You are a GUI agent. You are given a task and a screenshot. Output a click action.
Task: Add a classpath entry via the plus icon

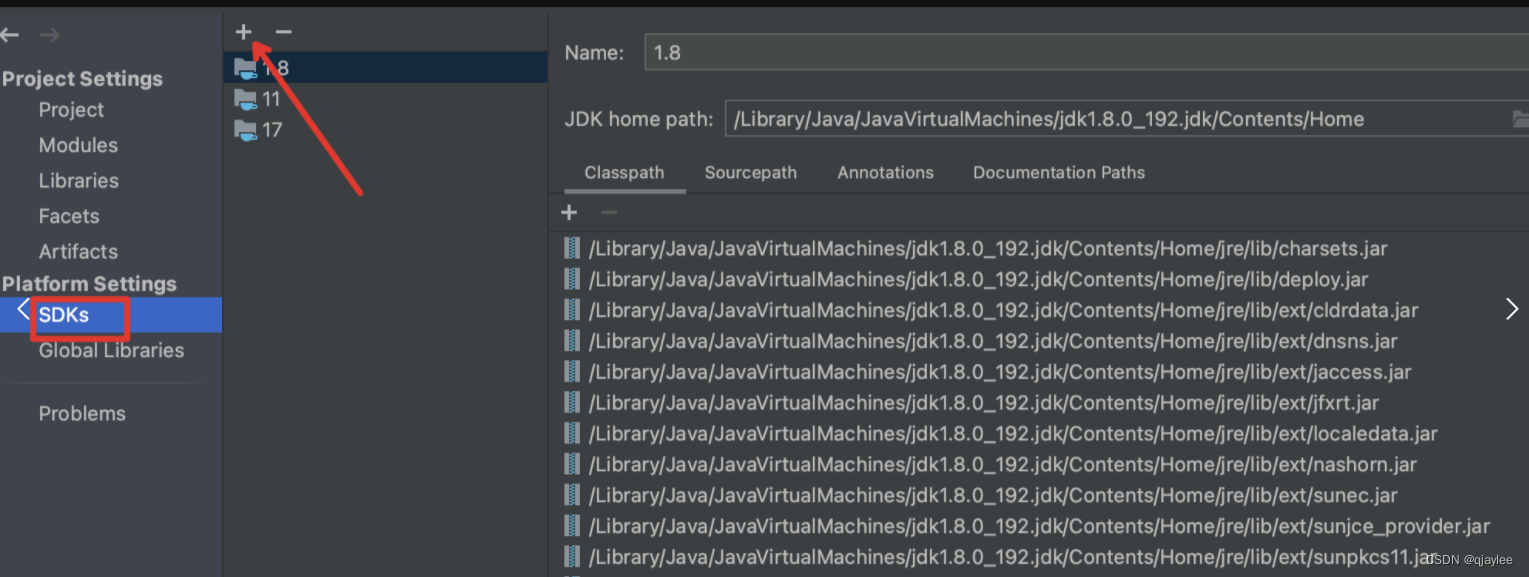(x=569, y=212)
